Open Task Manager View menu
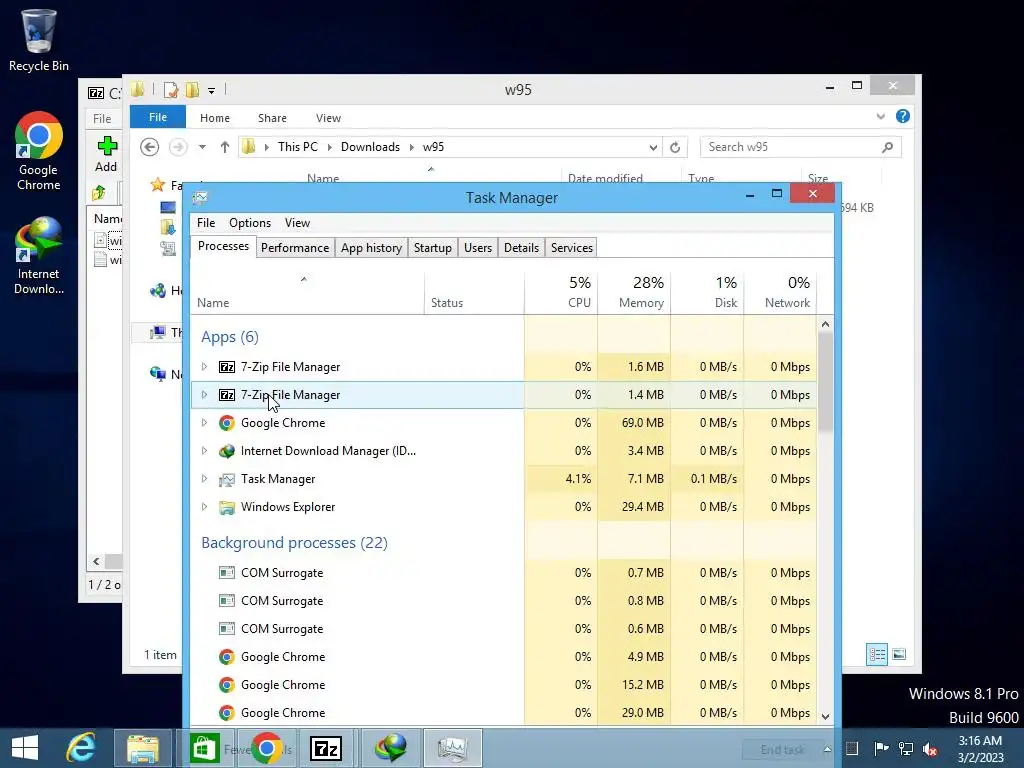This screenshot has height=768, width=1024. 297,223
